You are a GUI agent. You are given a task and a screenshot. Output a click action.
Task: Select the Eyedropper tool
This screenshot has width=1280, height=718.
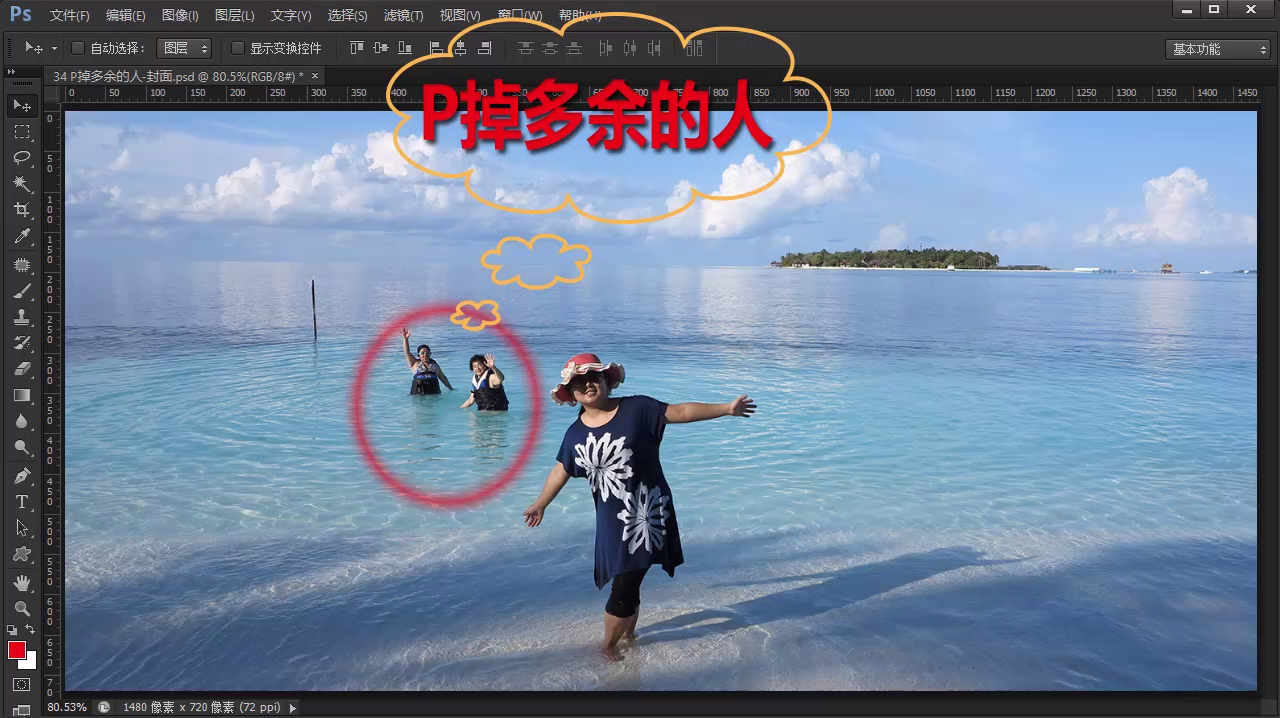[x=22, y=237]
